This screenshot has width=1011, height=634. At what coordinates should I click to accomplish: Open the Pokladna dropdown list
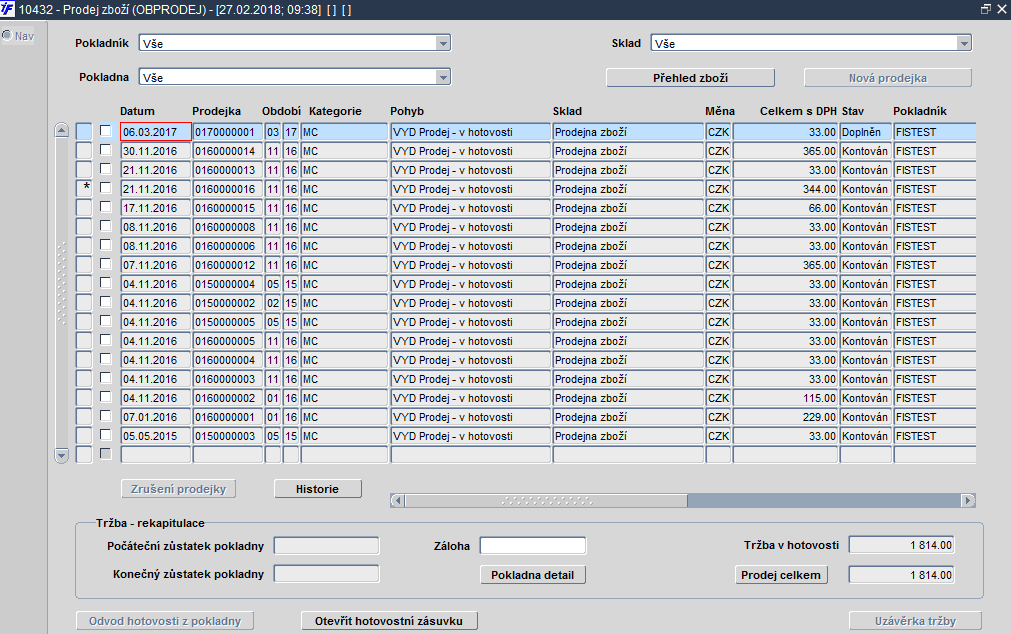(443, 77)
